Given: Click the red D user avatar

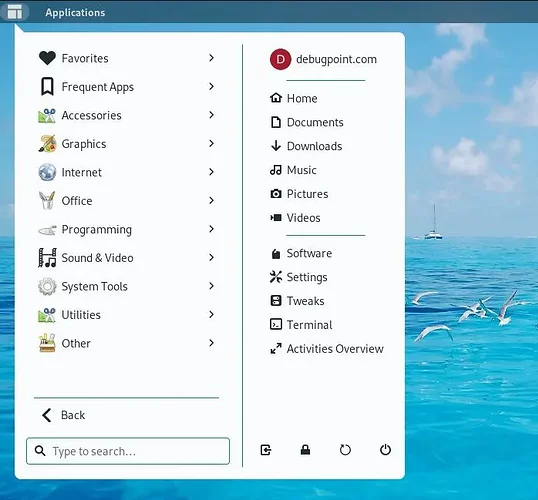Looking at the screenshot, I should pos(280,59).
